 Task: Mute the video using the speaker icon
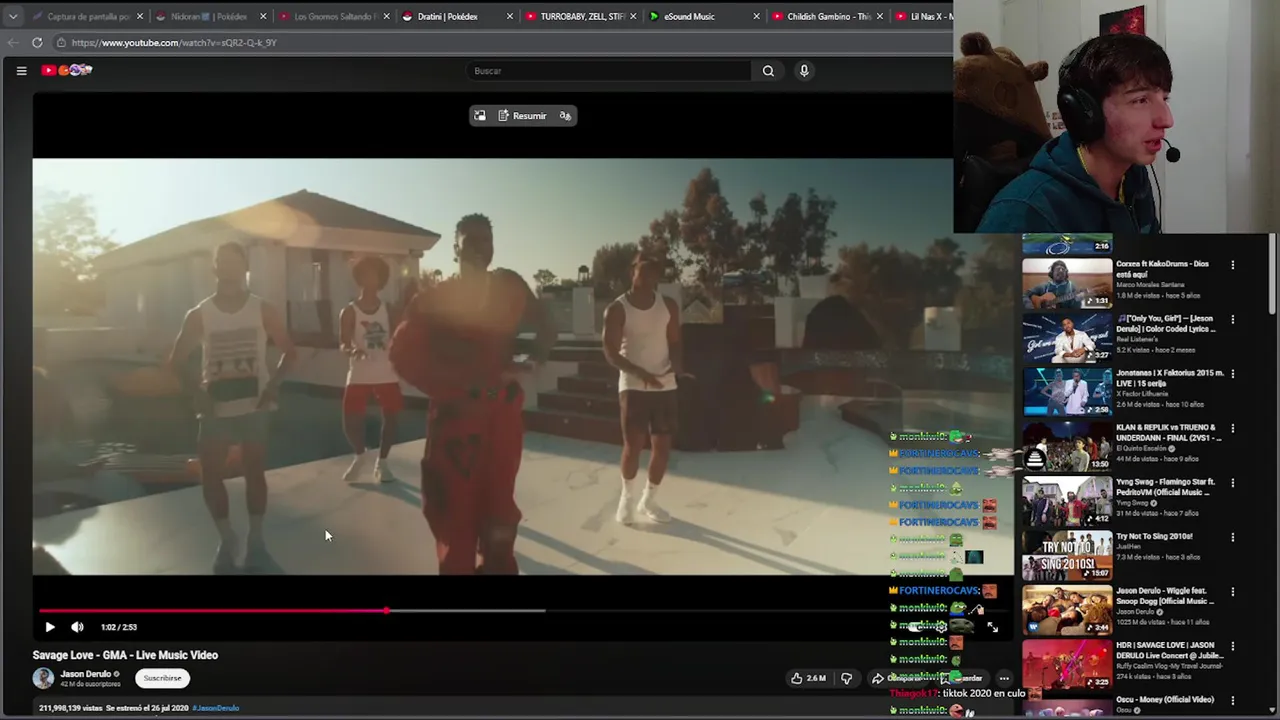77,627
